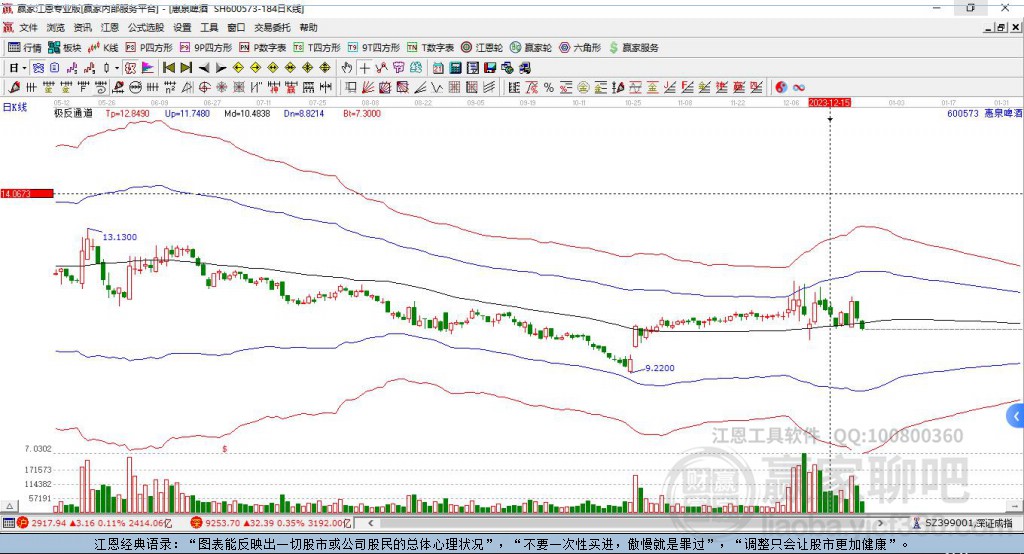Click the 600573 stock code label

pyautogui.click(x=963, y=113)
